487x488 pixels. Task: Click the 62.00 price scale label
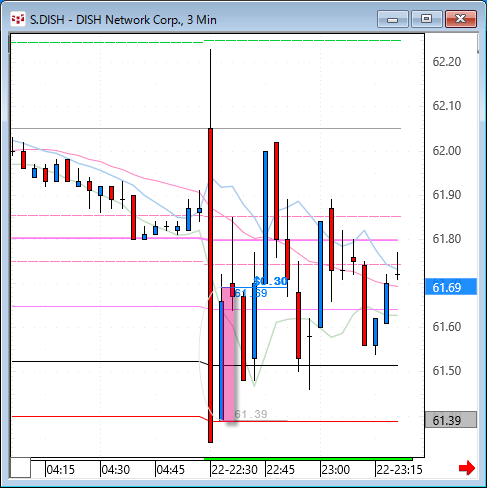(447, 151)
